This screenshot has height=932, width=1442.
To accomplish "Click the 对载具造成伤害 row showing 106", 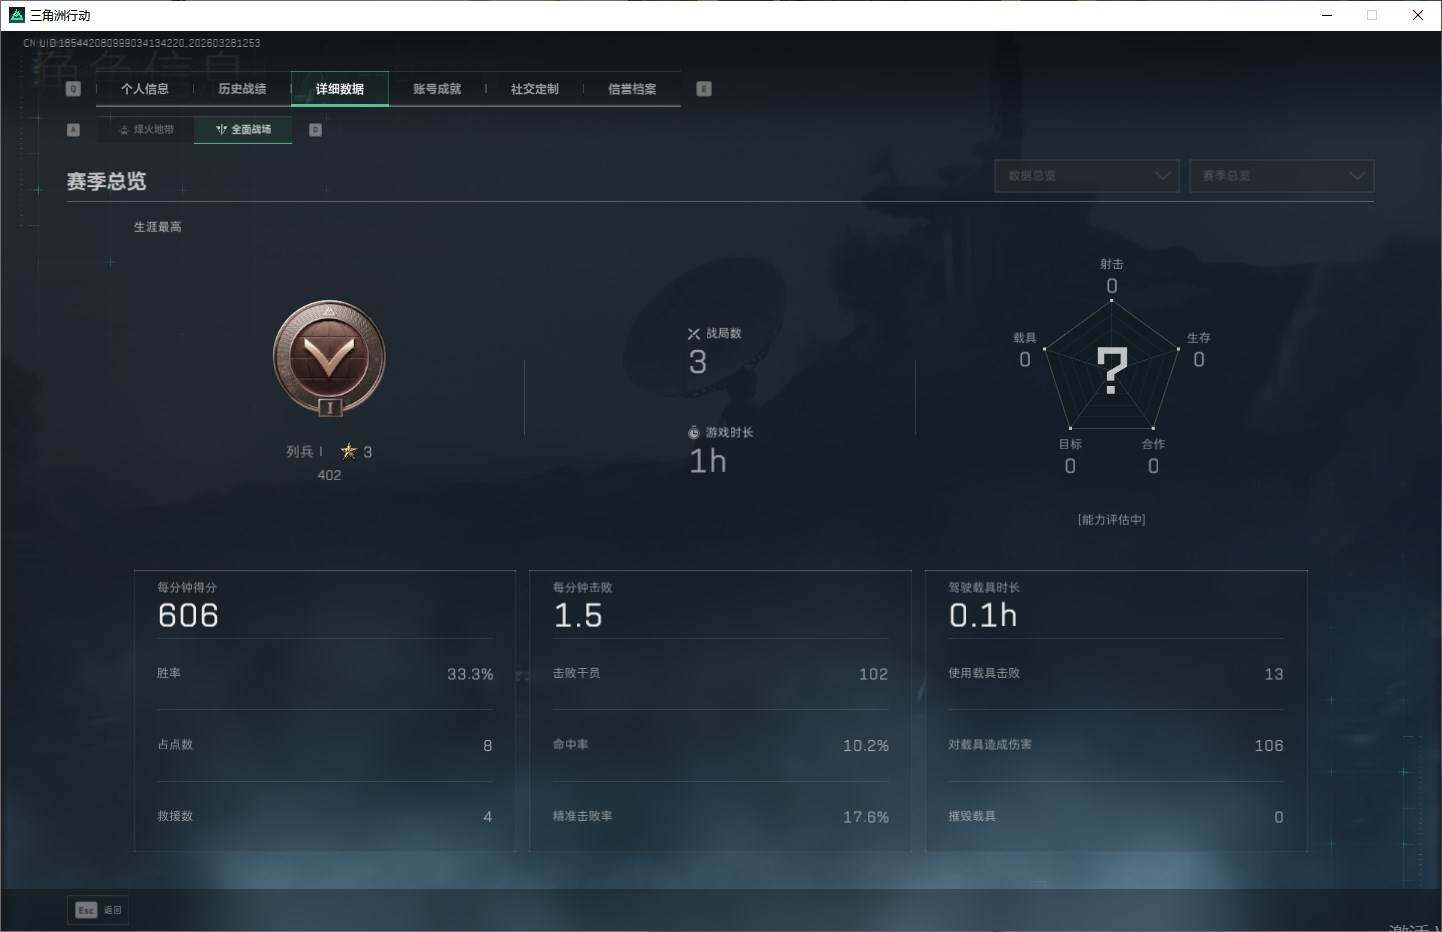I will tap(1116, 745).
